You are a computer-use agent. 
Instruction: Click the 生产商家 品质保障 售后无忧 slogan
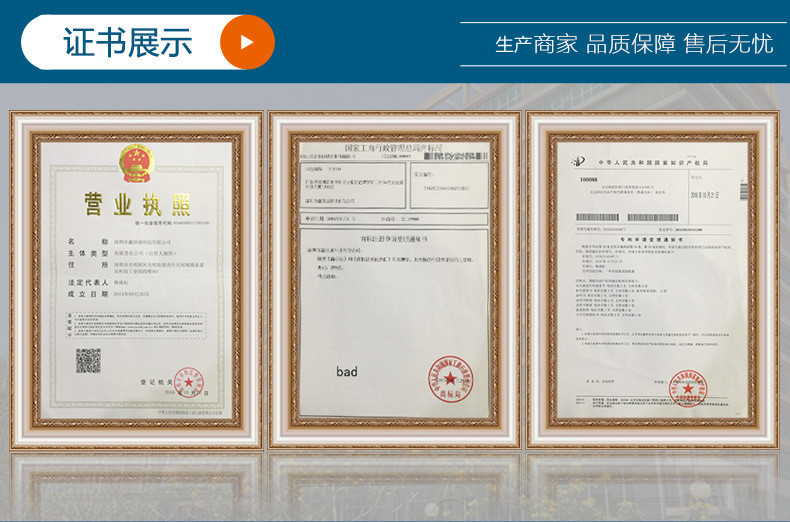point(634,44)
